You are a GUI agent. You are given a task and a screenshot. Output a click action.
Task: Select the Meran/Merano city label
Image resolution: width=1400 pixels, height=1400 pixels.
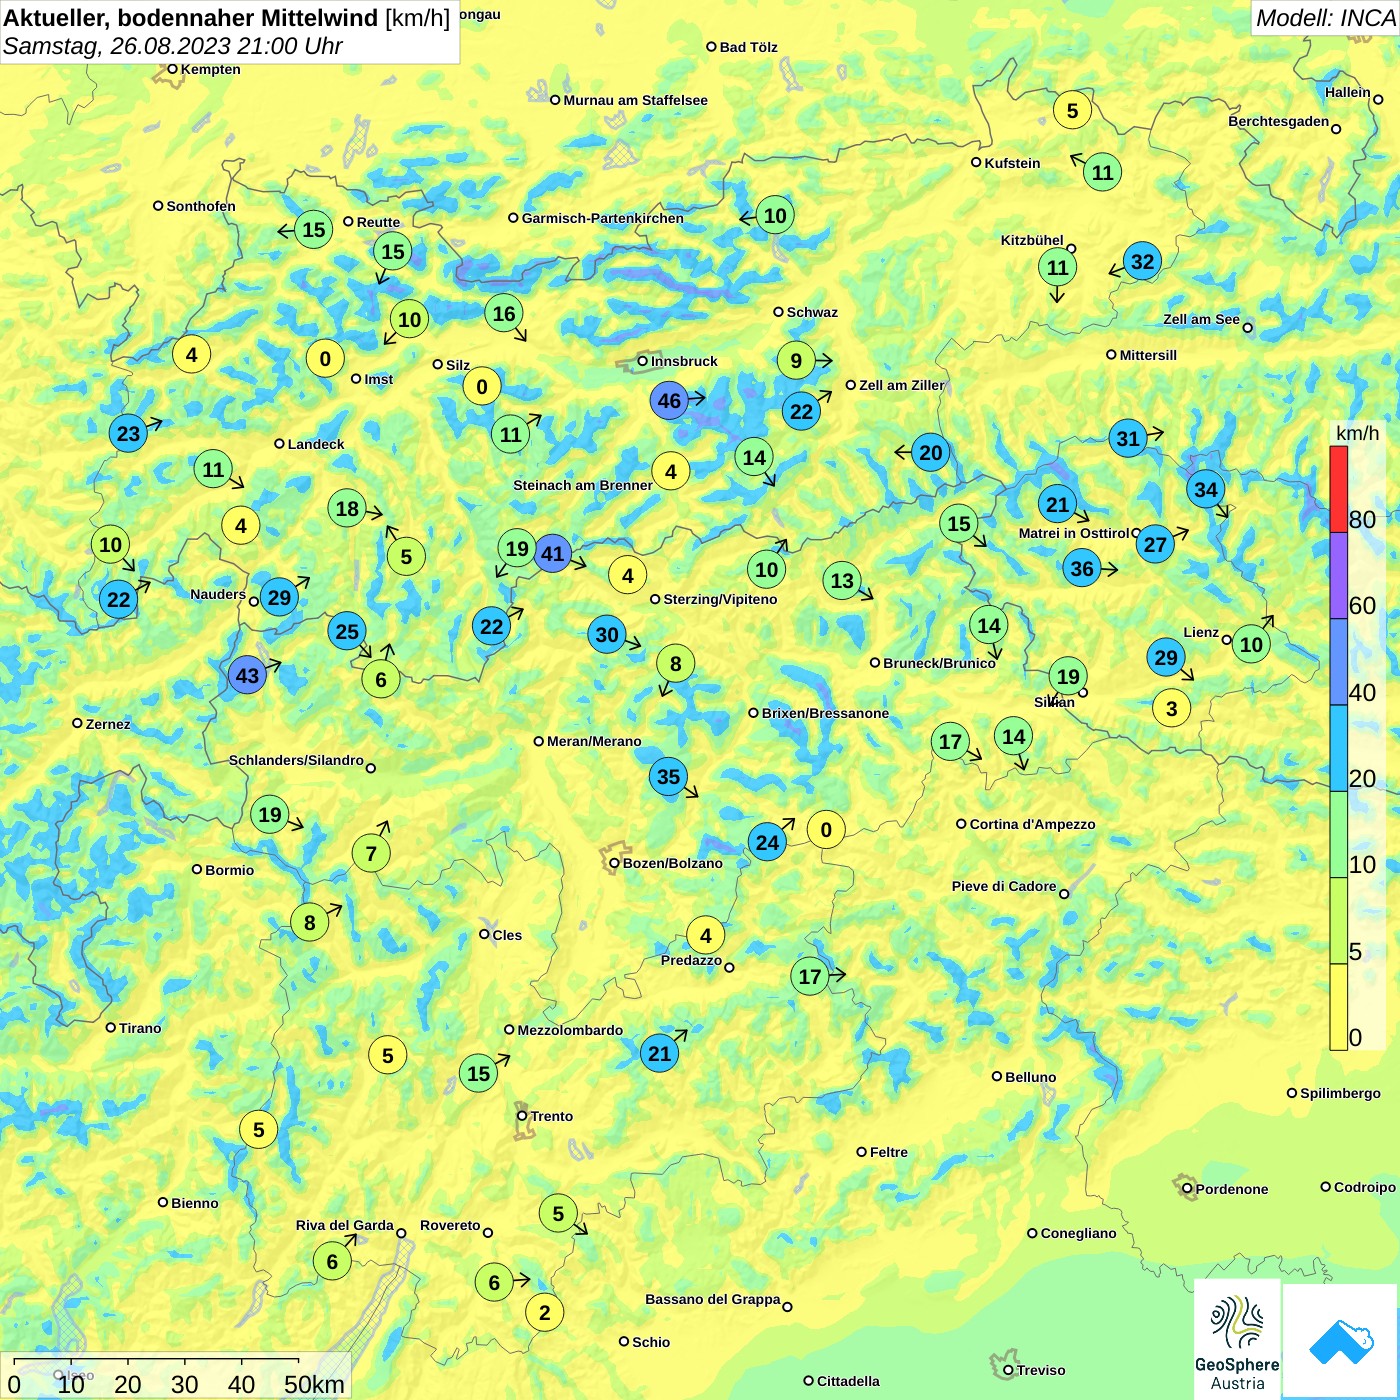[594, 741]
